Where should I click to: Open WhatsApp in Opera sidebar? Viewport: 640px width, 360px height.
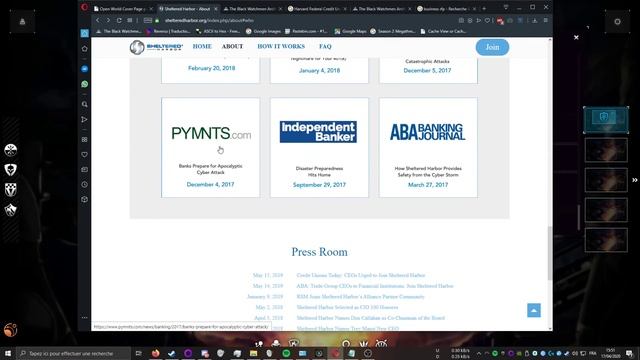click(x=84, y=84)
